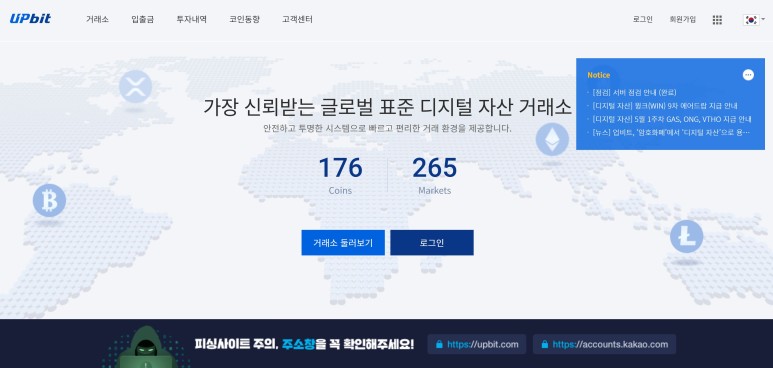Click the lock icon beside accounts.kakao.com
Image resolution: width=773 pixels, height=368 pixels.
point(544,344)
